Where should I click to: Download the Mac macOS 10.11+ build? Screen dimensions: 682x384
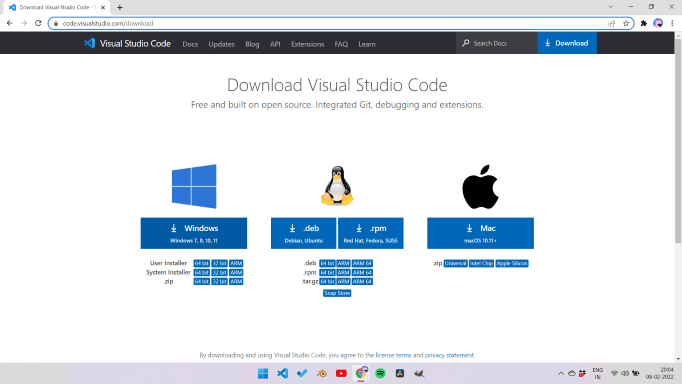(x=480, y=233)
